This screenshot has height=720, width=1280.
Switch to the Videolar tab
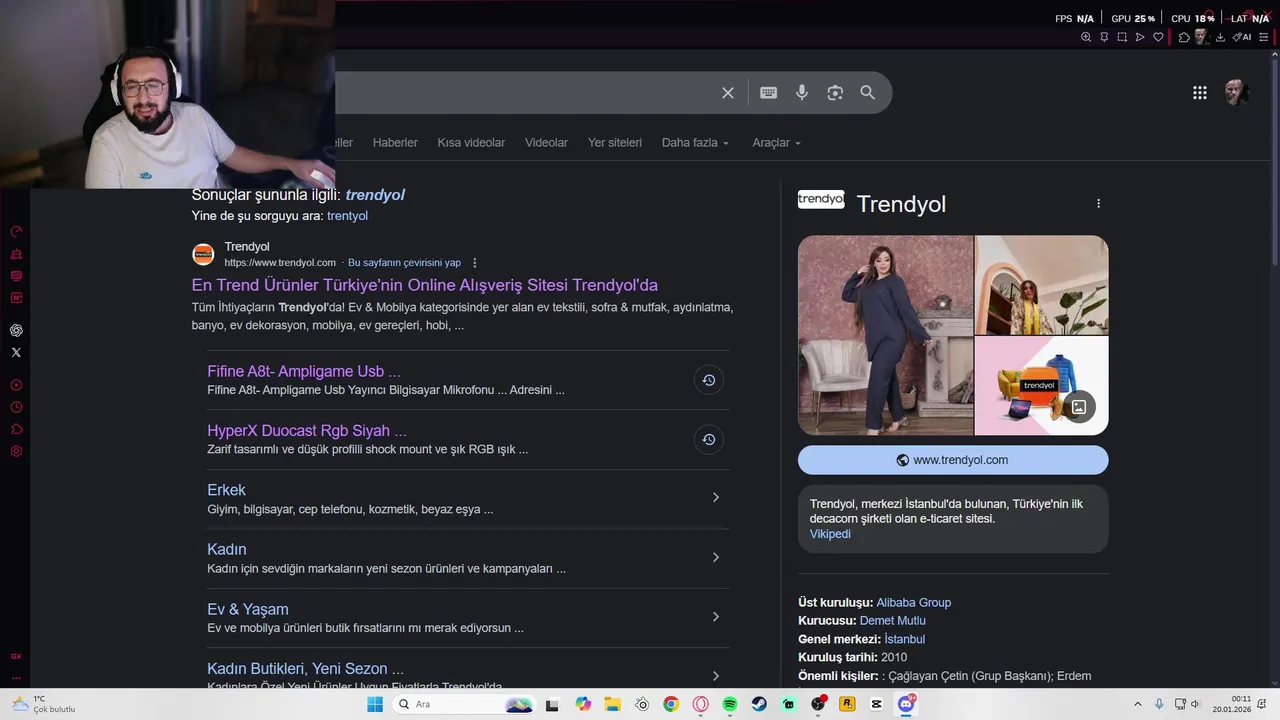point(546,143)
